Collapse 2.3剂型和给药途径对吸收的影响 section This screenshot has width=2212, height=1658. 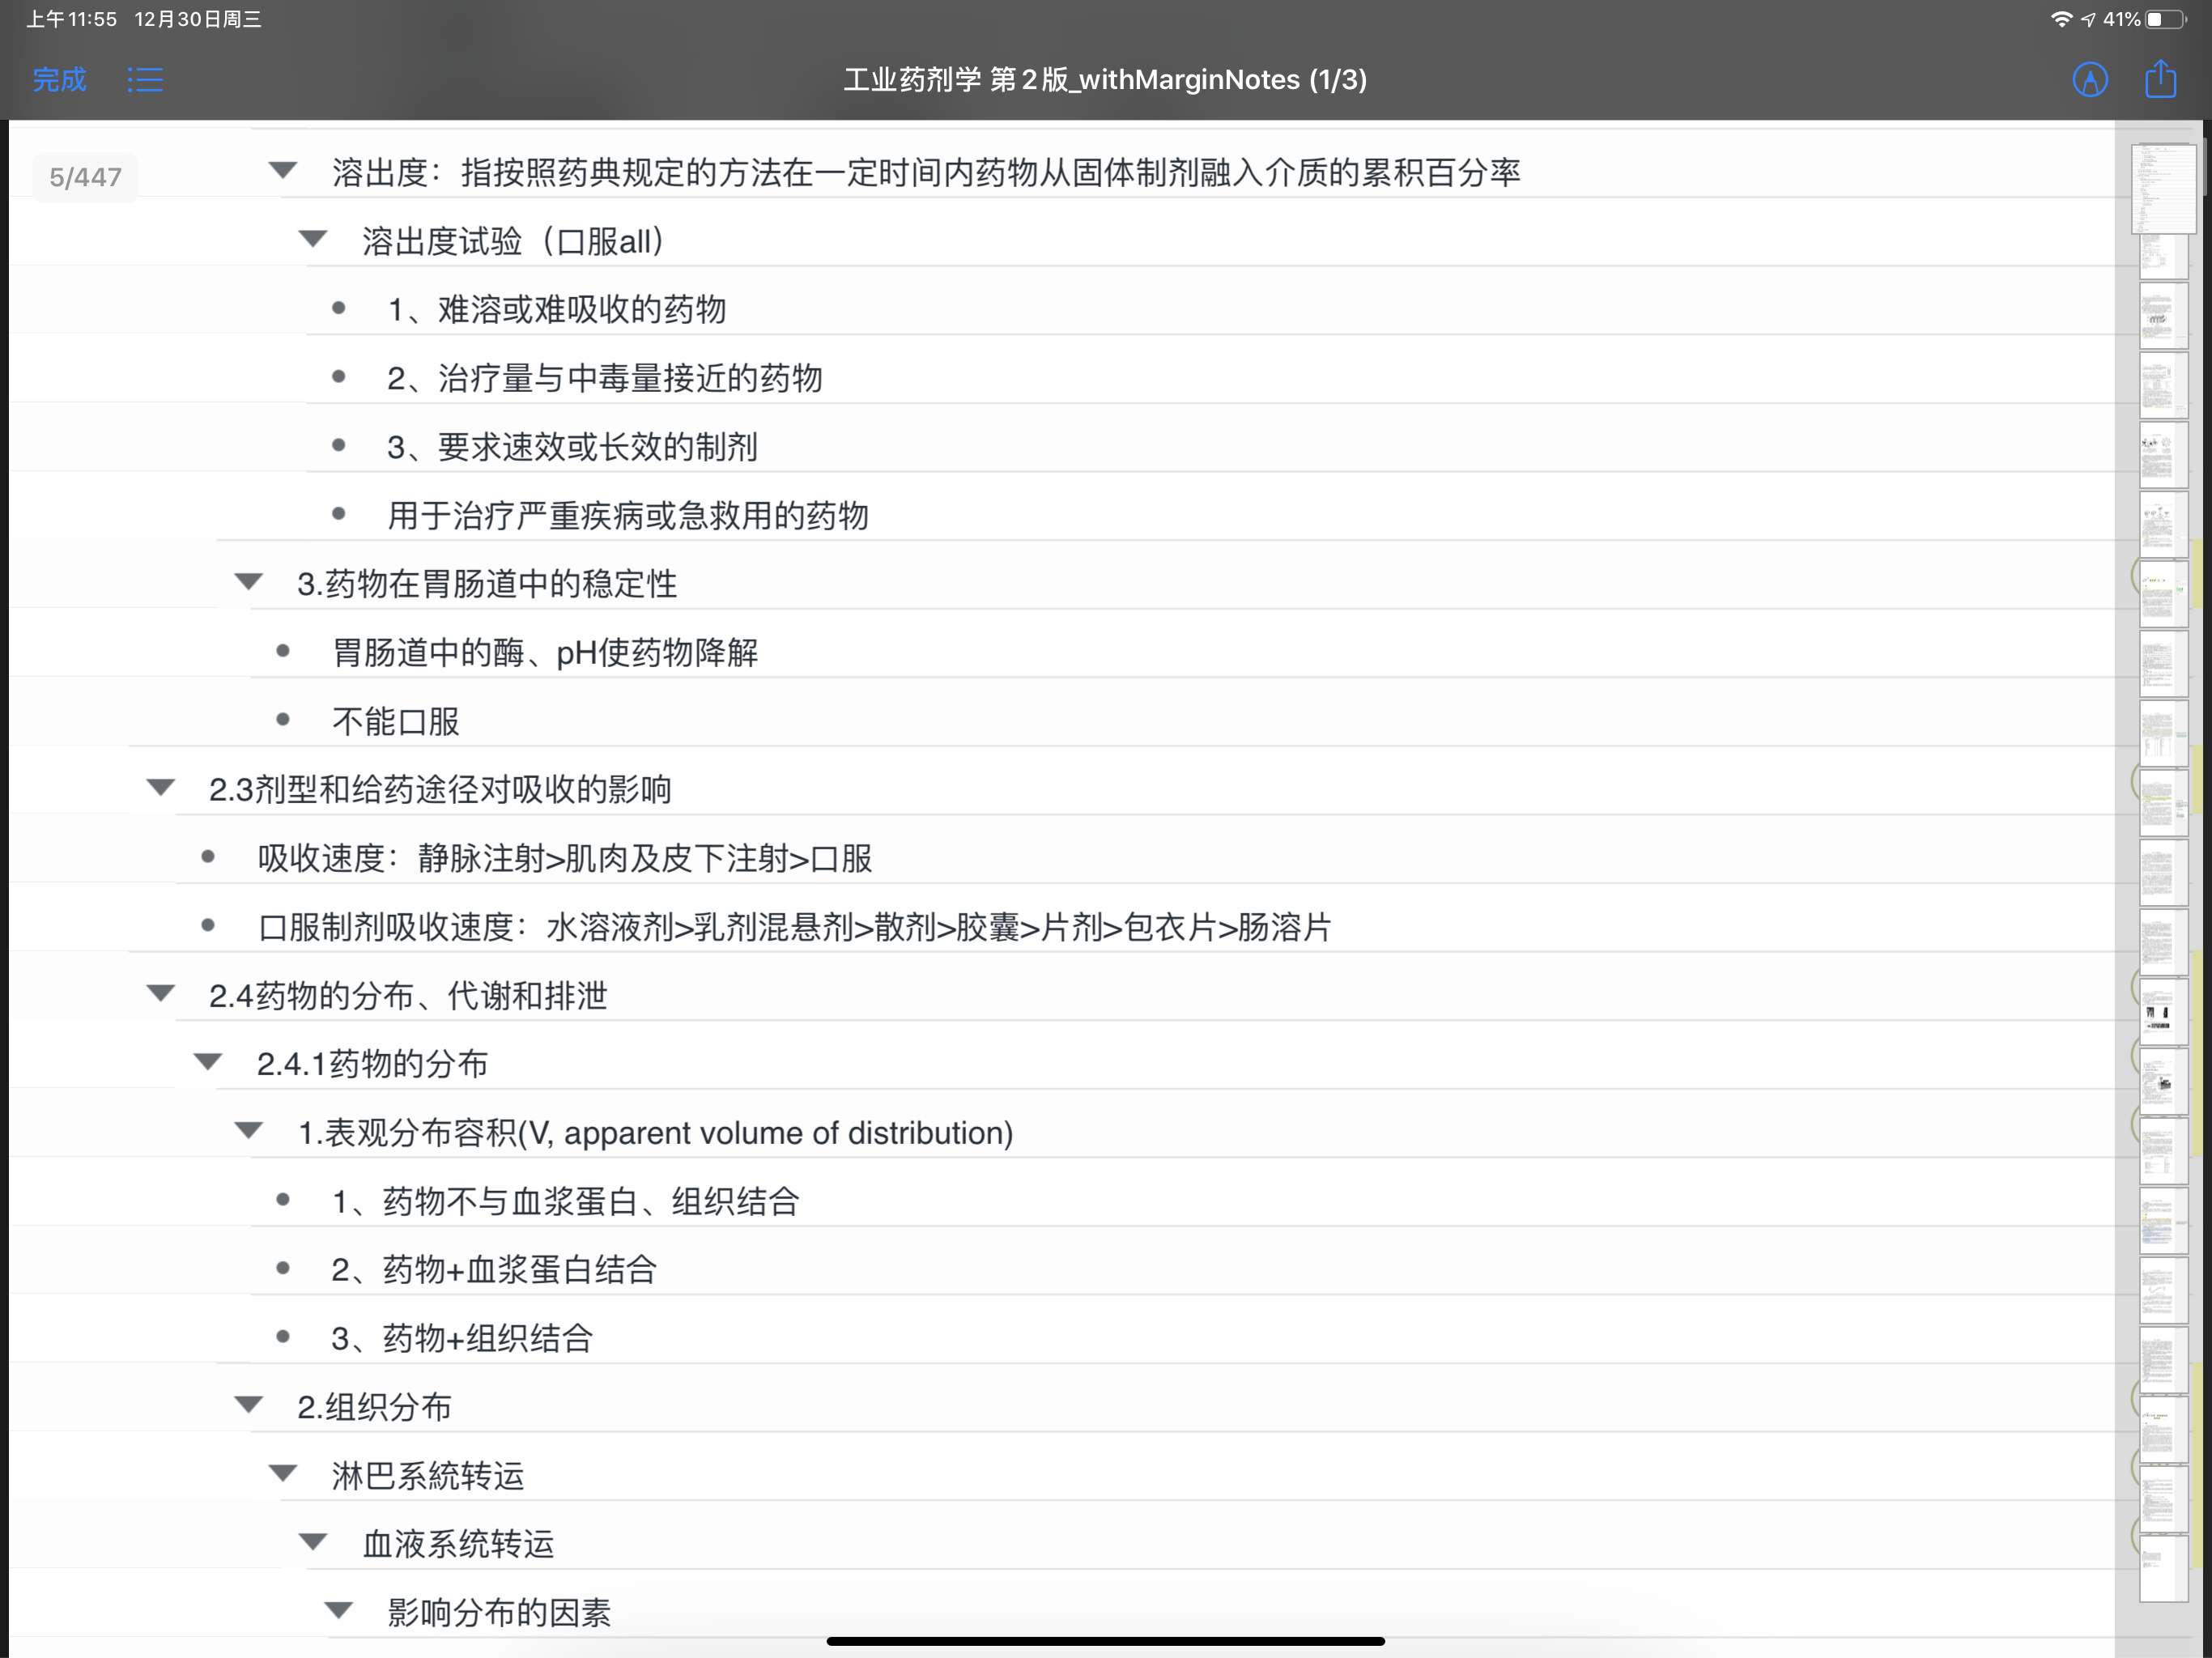pos(160,788)
